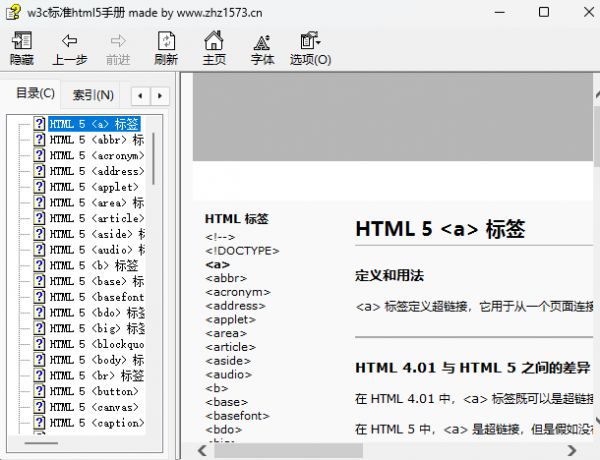Click the page icon beside <audio> tree item

tap(39, 249)
